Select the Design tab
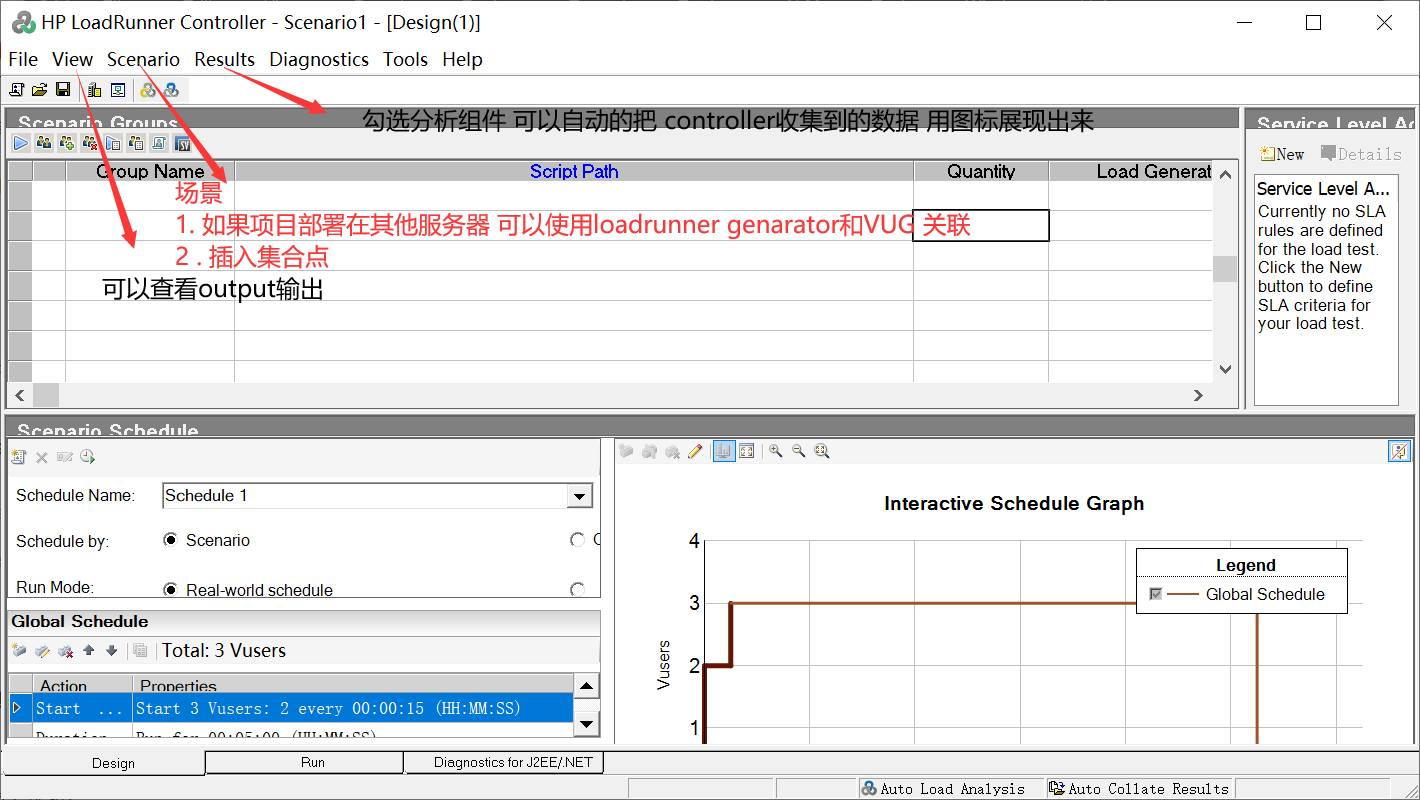Image resolution: width=1420 pixels, height=800 pixels. coord(104,763)
